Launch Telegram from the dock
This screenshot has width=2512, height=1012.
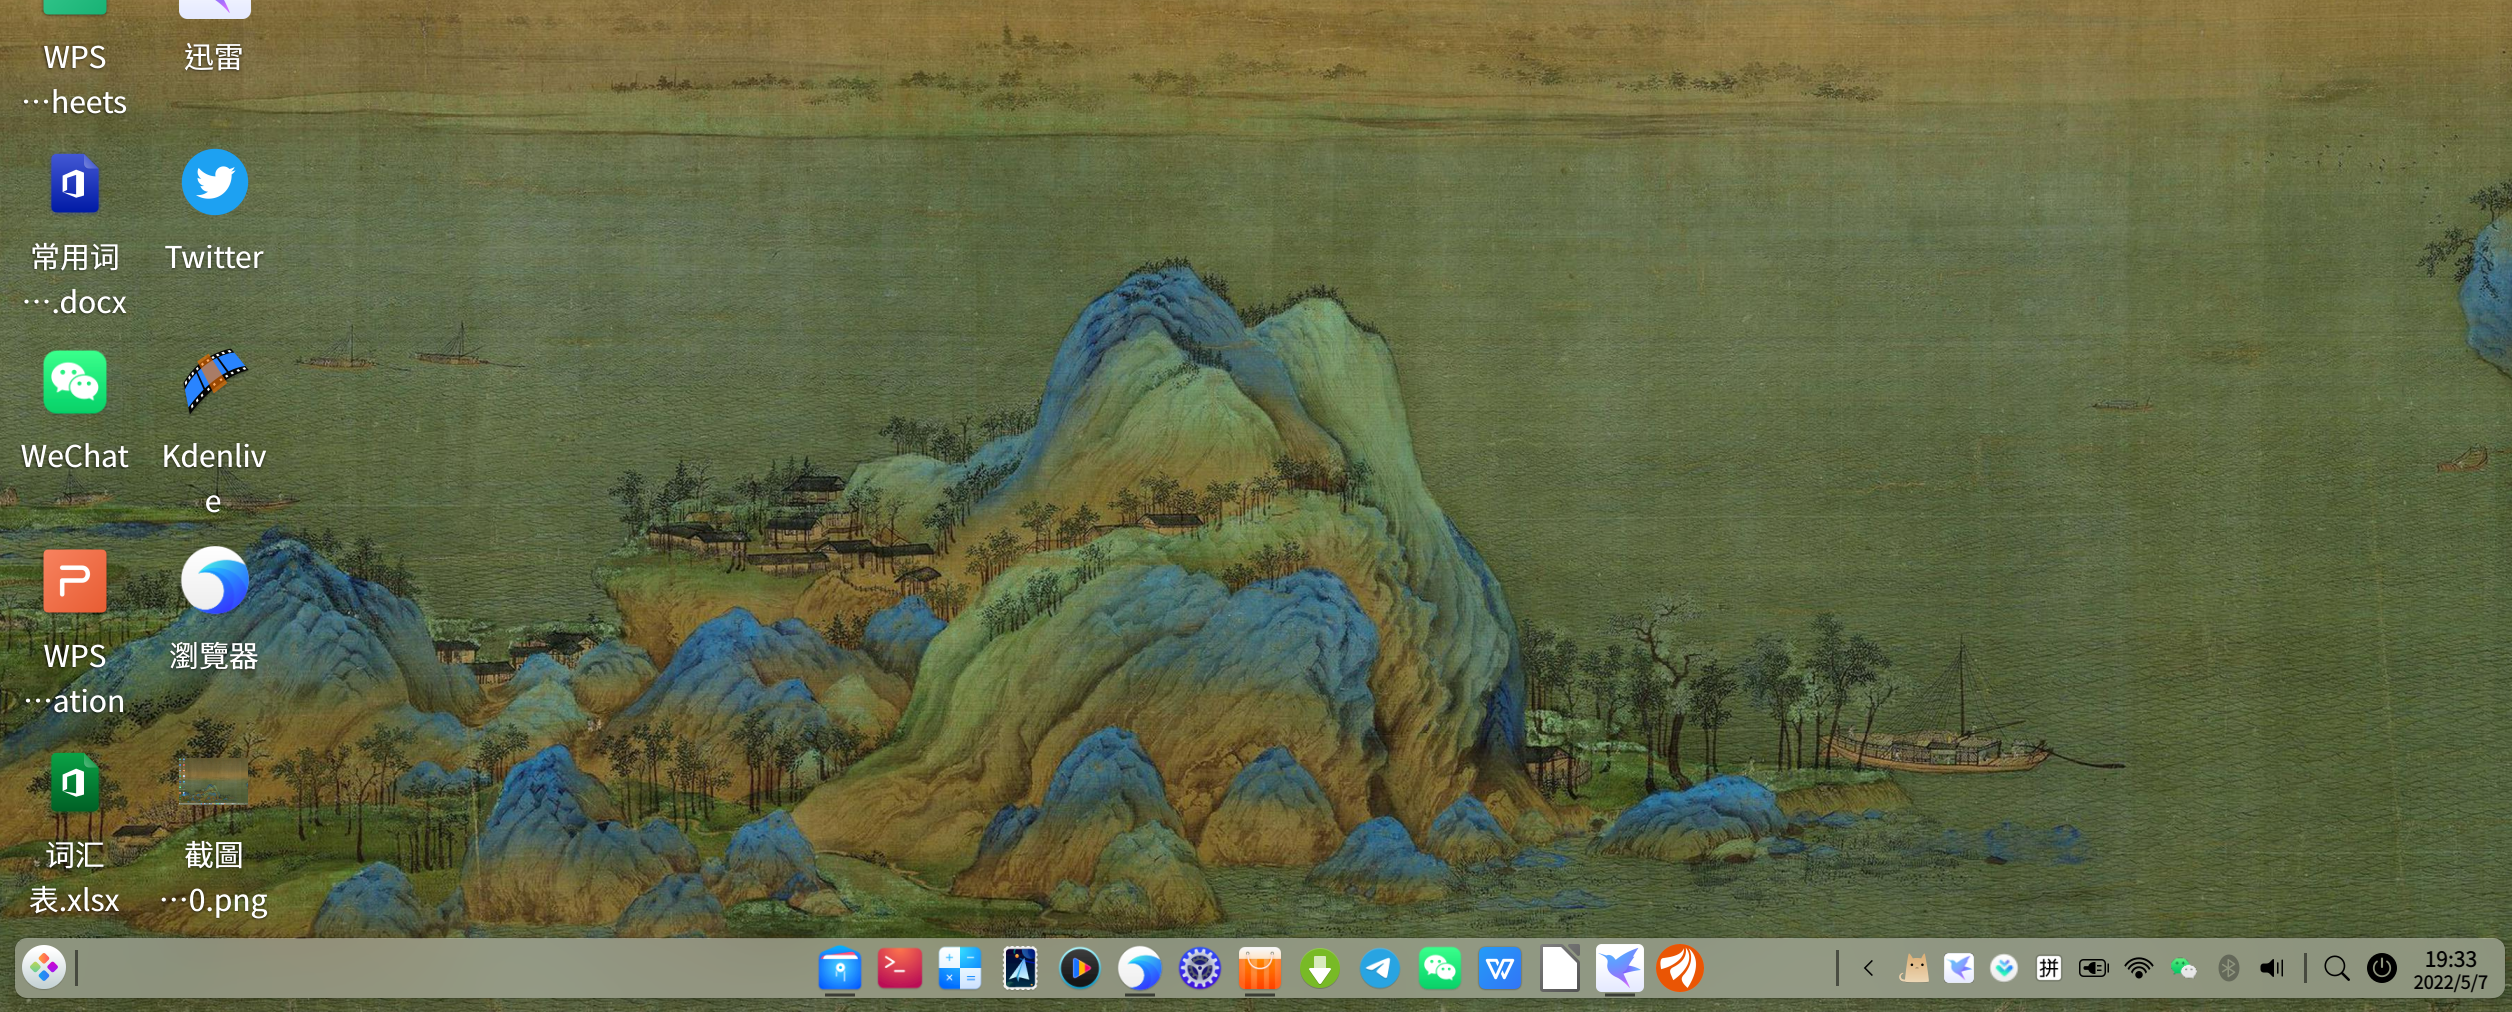point(1380,968)
